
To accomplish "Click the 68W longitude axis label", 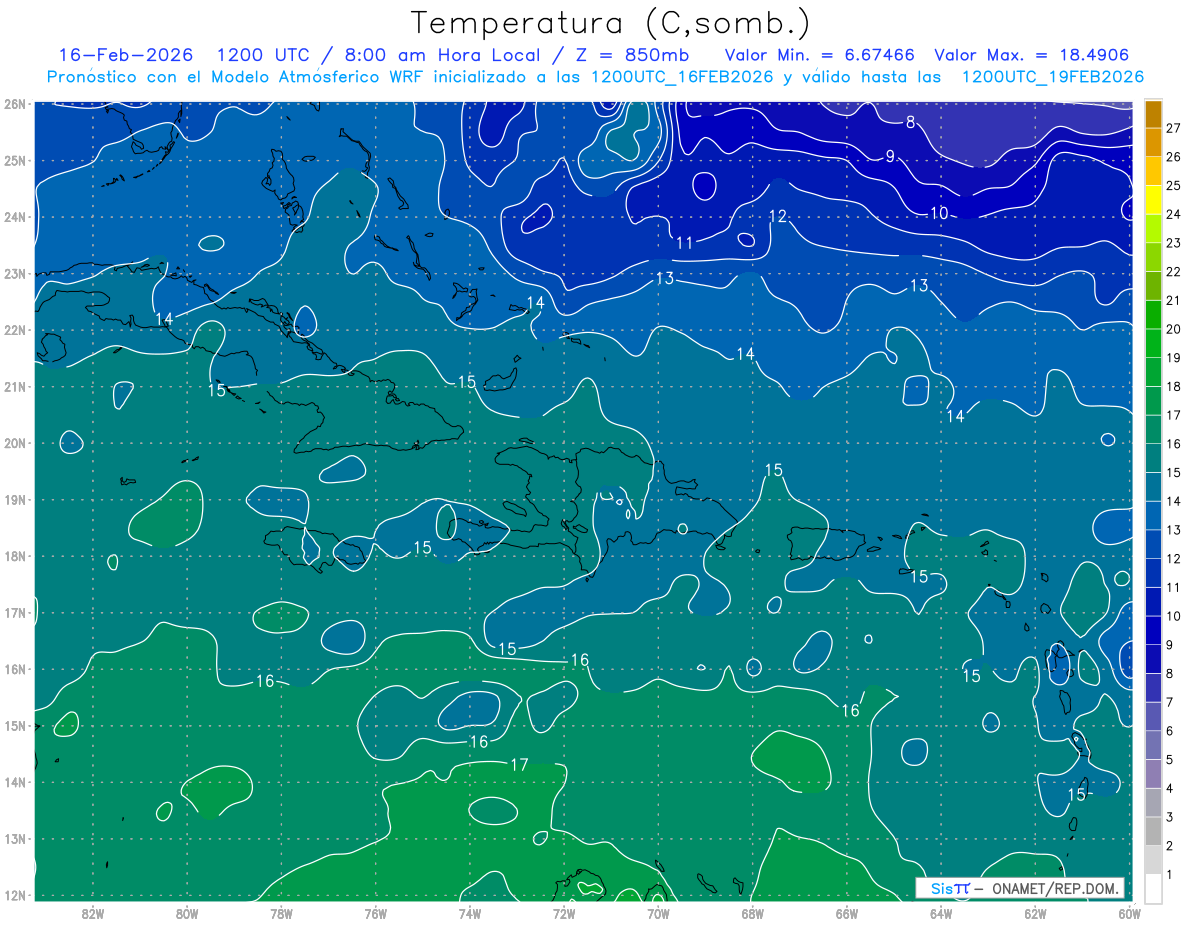I will (752, 913).
